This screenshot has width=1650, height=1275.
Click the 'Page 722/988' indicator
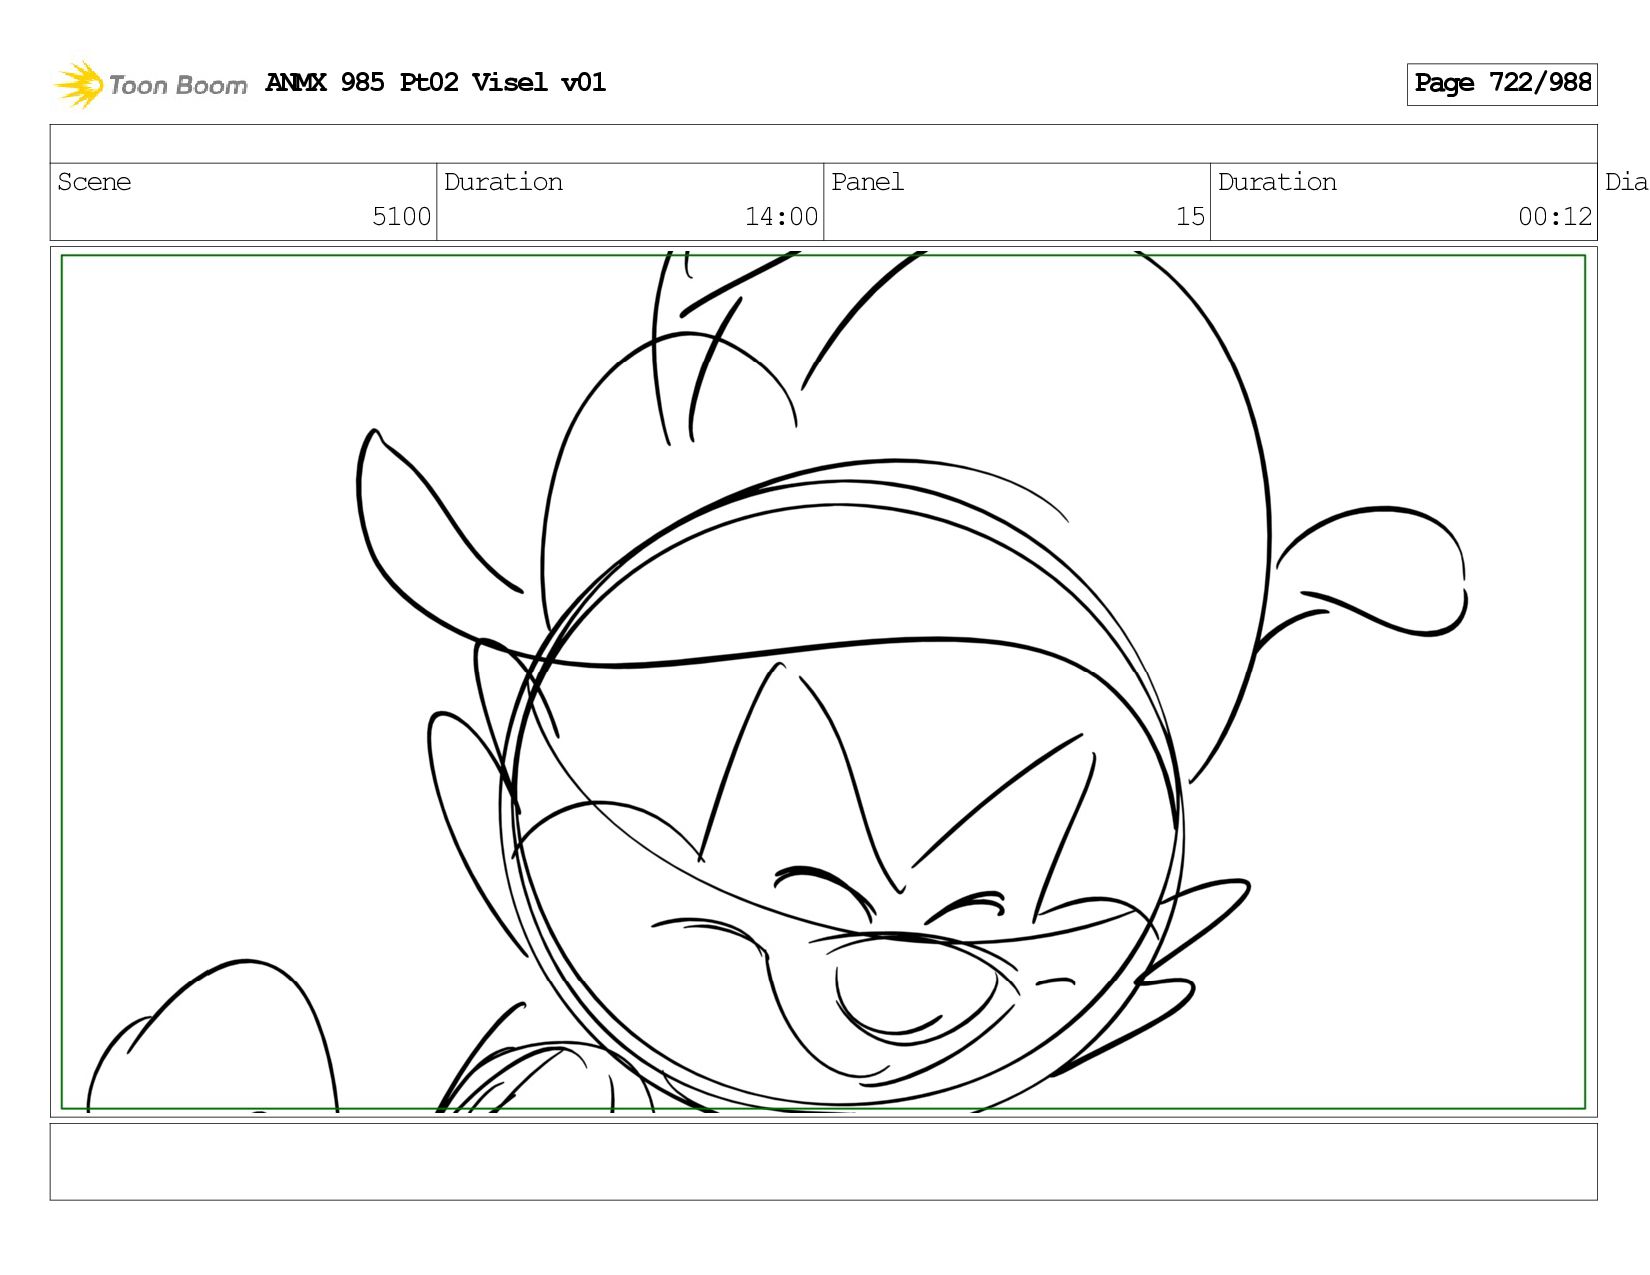tap(1502, 84)
